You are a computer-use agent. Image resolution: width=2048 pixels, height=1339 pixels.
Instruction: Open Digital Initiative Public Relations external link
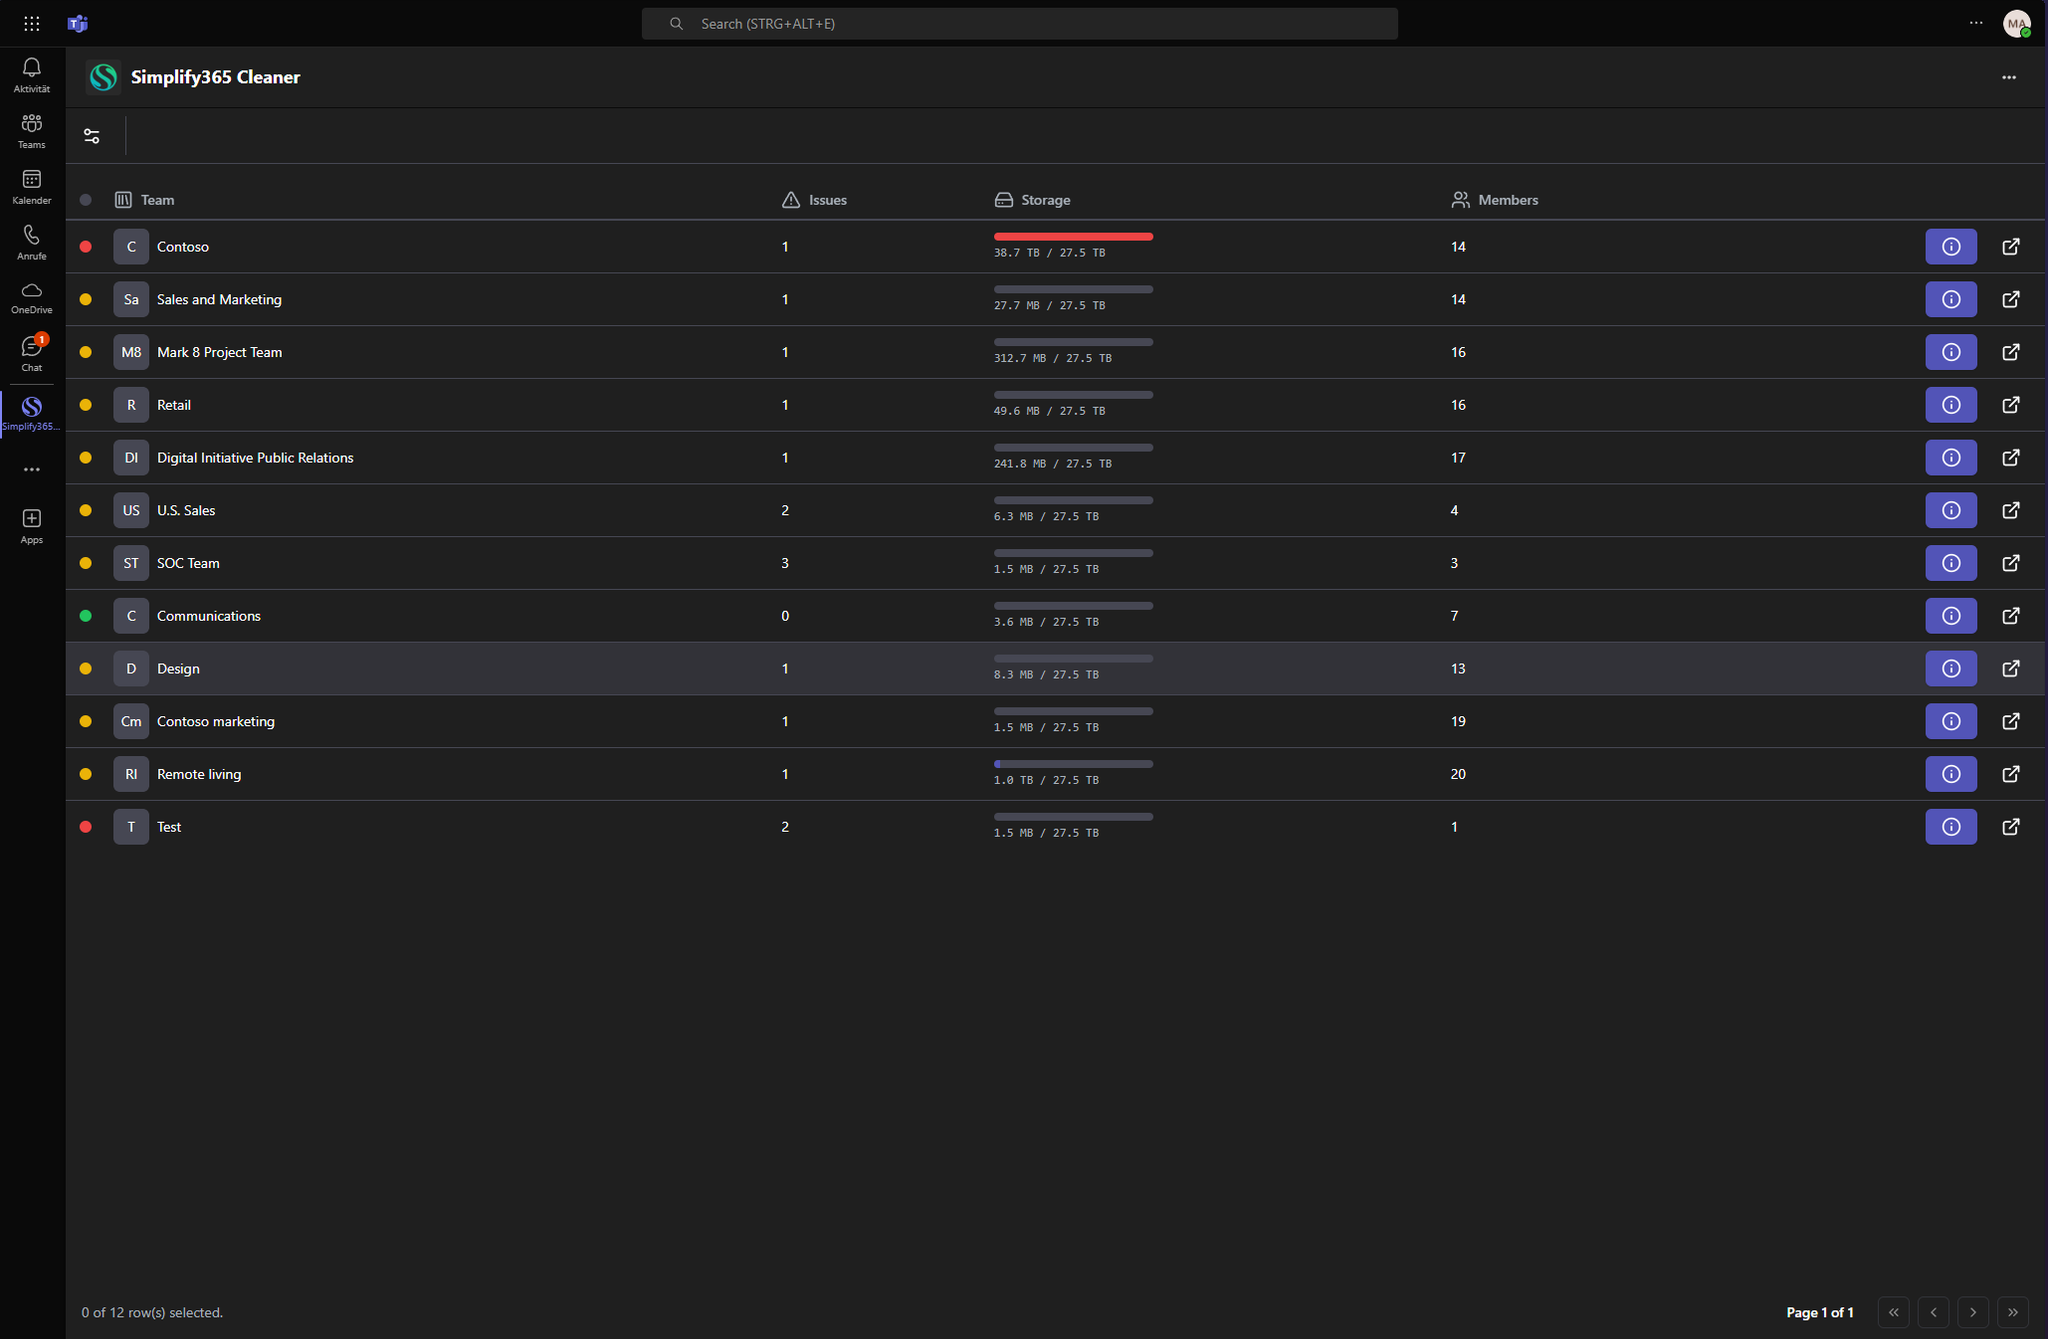pyautogui.click(x=2010, y=458)
